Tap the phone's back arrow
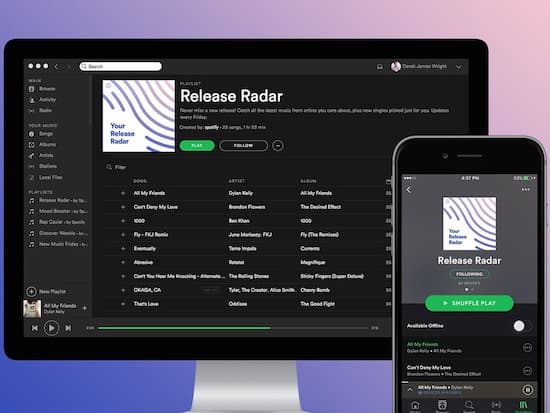Screen dimensions: 550x413 pos(408,190)
